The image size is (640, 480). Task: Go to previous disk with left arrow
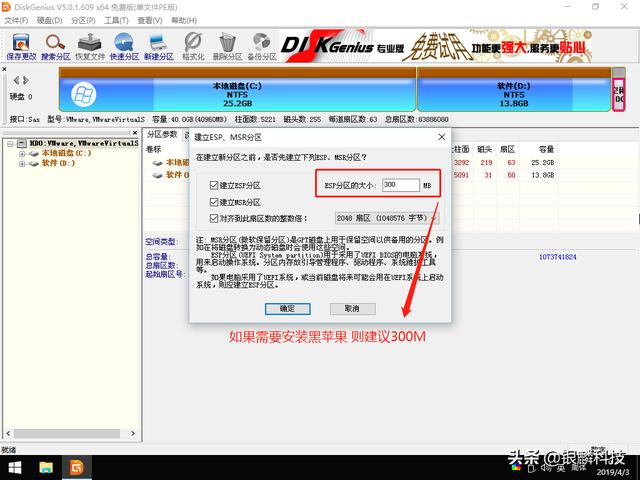(x=16, y=80)
